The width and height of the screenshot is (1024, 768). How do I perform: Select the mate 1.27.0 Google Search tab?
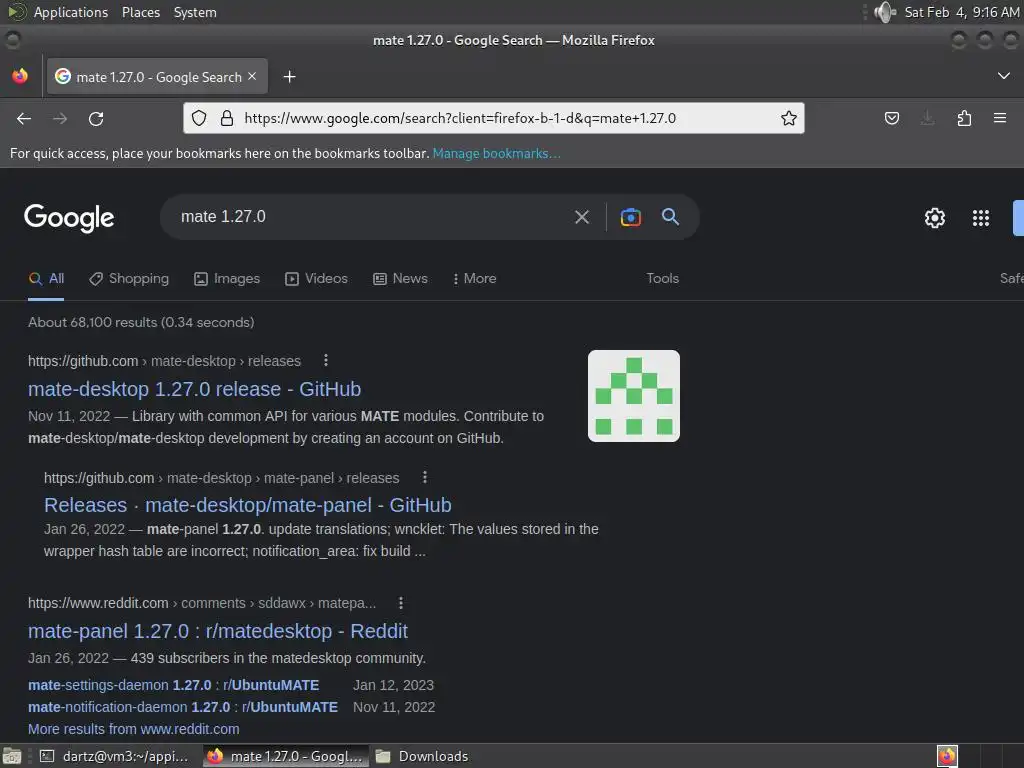pos(158,77)
